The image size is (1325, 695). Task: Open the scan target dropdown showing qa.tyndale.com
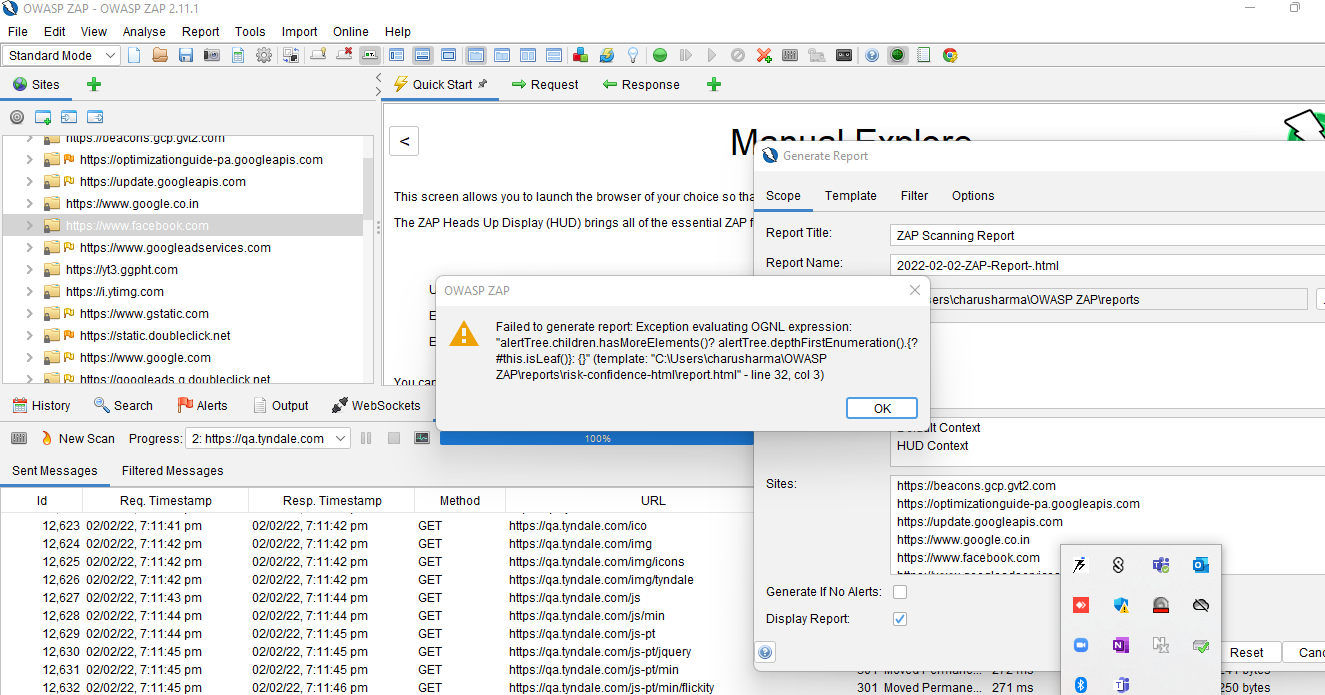[268, 437]
